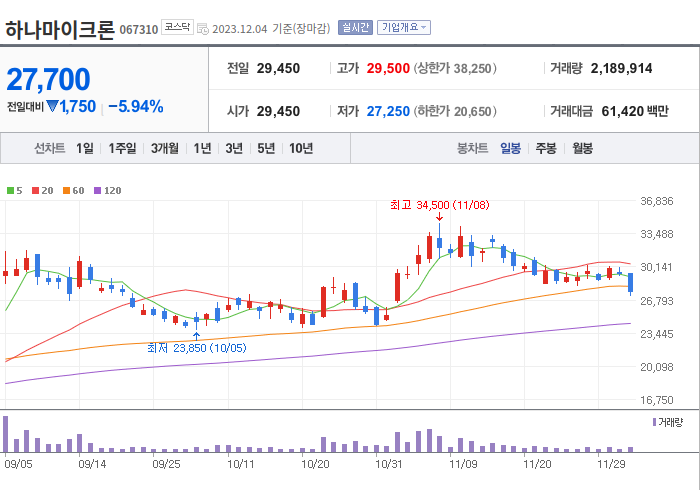
Task: Click the 16,750 price axis label
Action: pyautogui.click(x=657, y=400)
